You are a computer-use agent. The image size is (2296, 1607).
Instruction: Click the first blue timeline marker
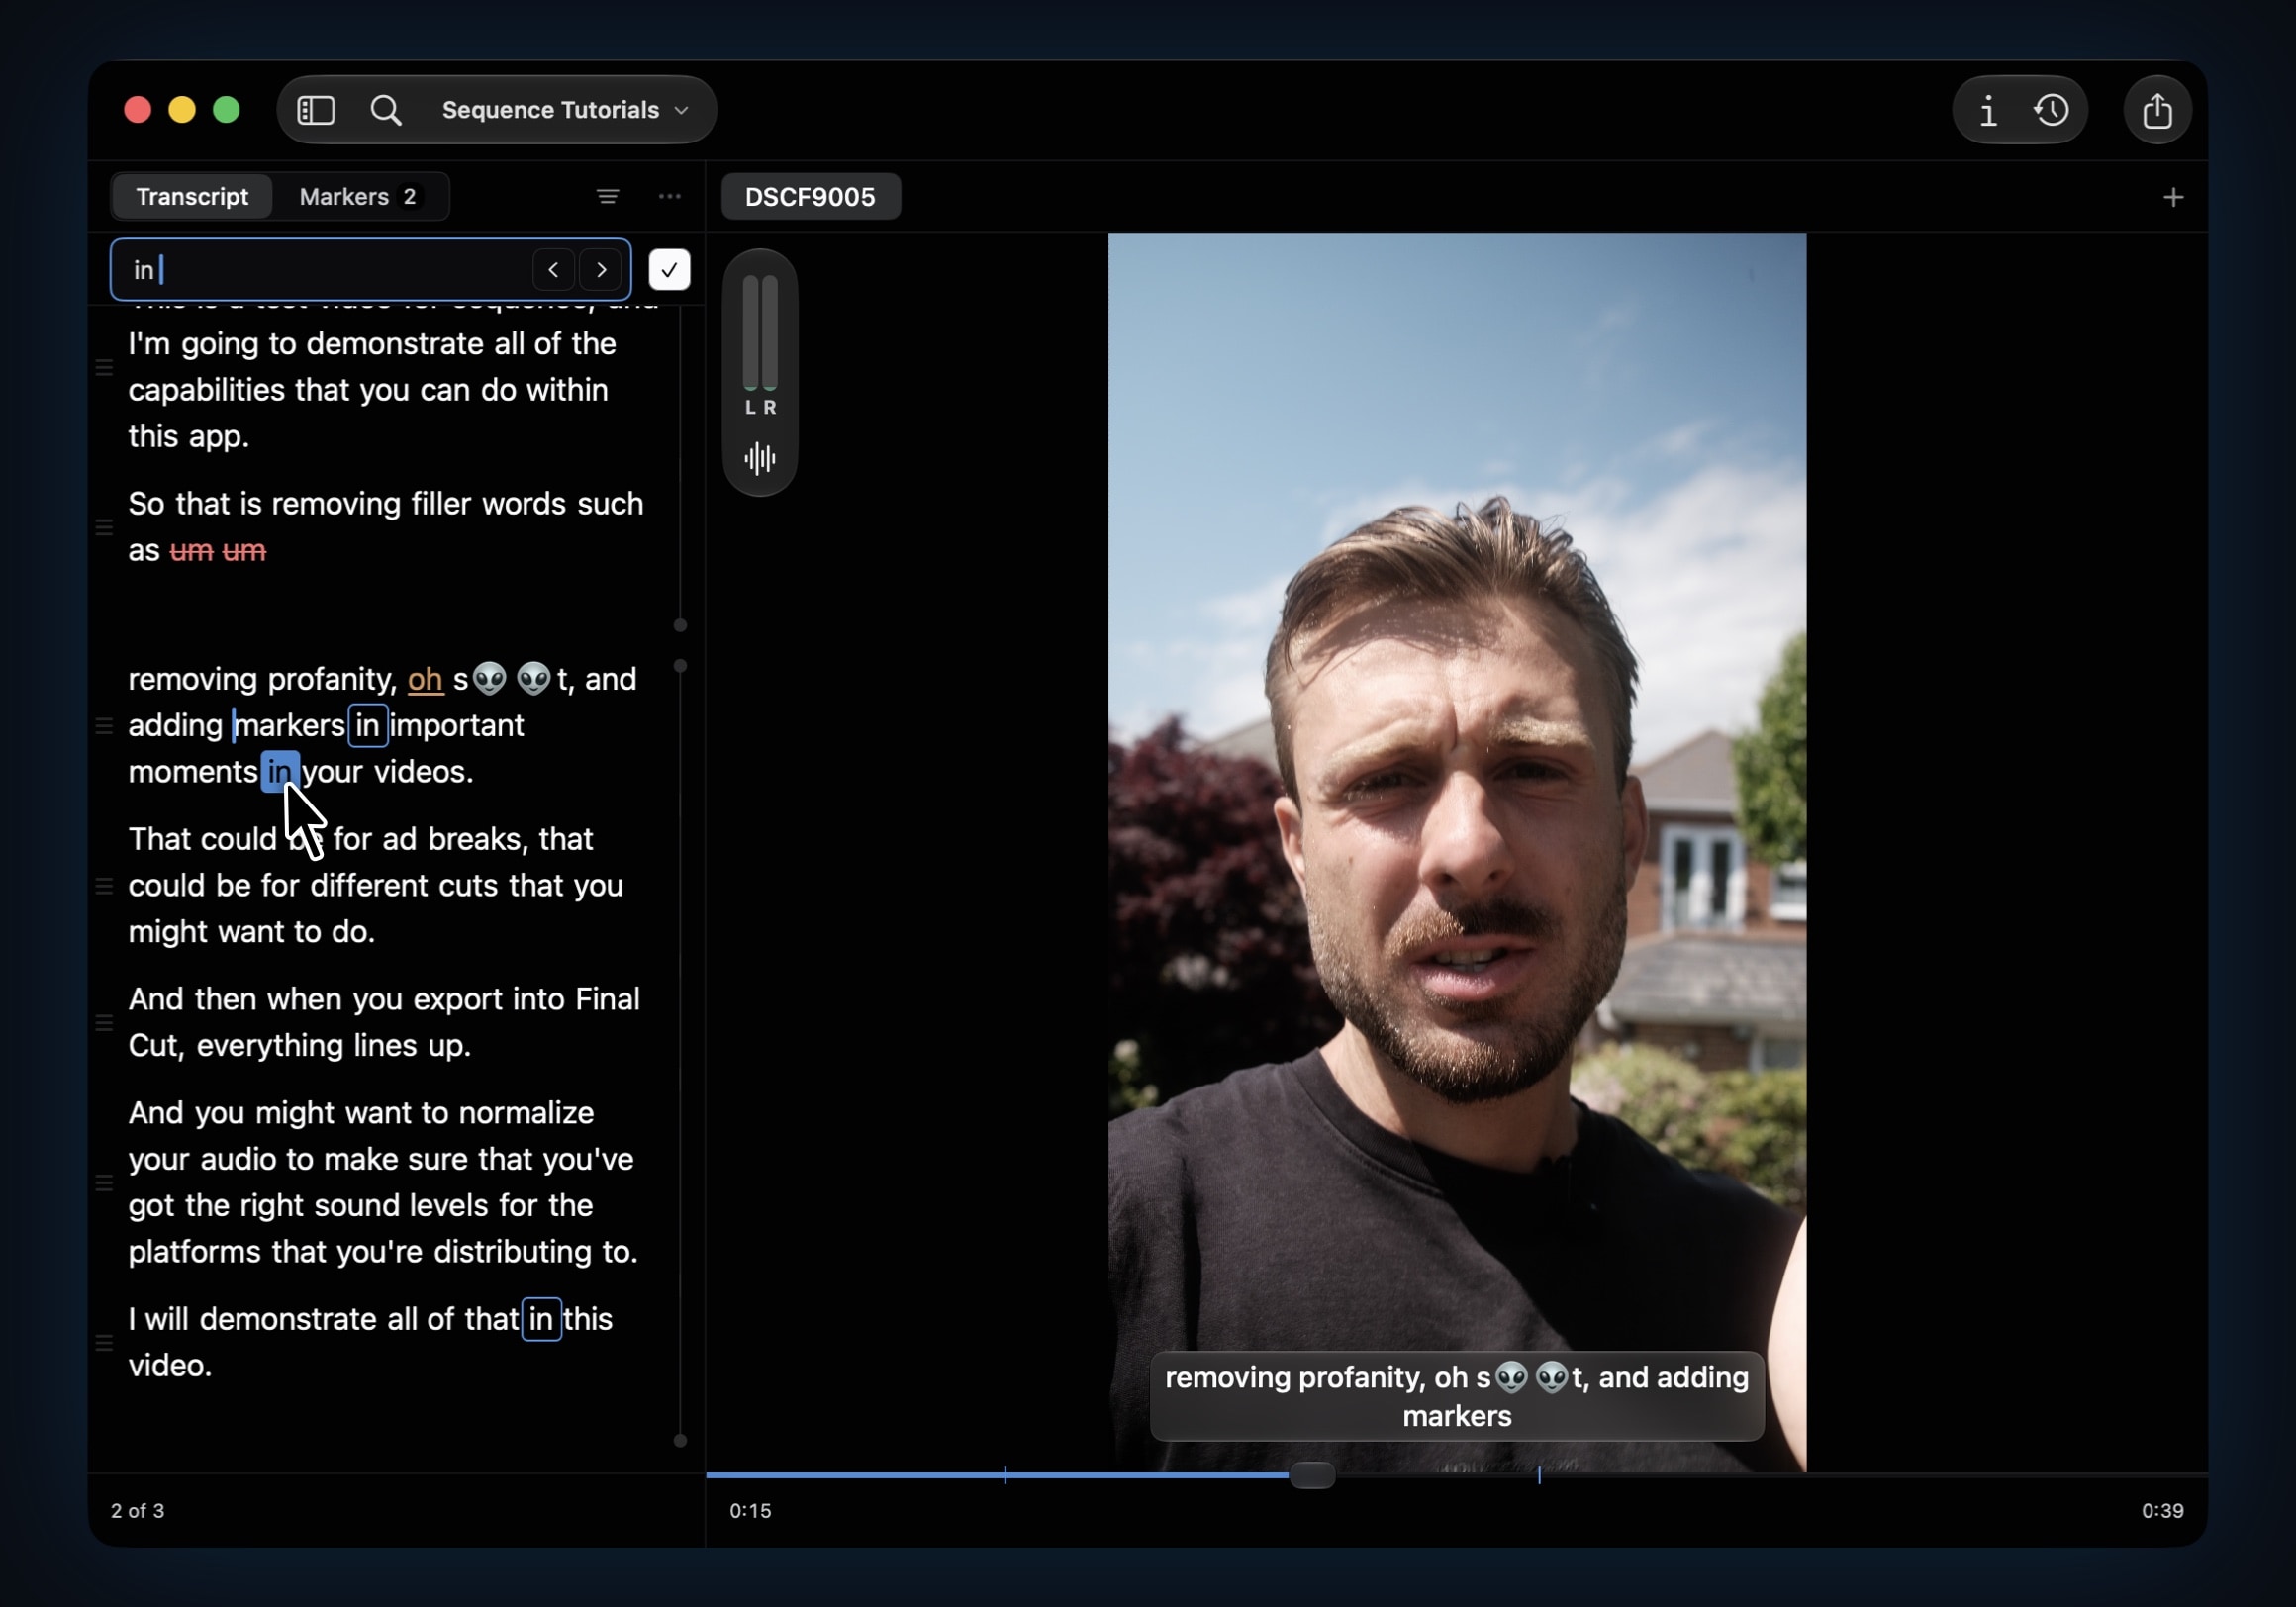(x=1005, y=1475)
